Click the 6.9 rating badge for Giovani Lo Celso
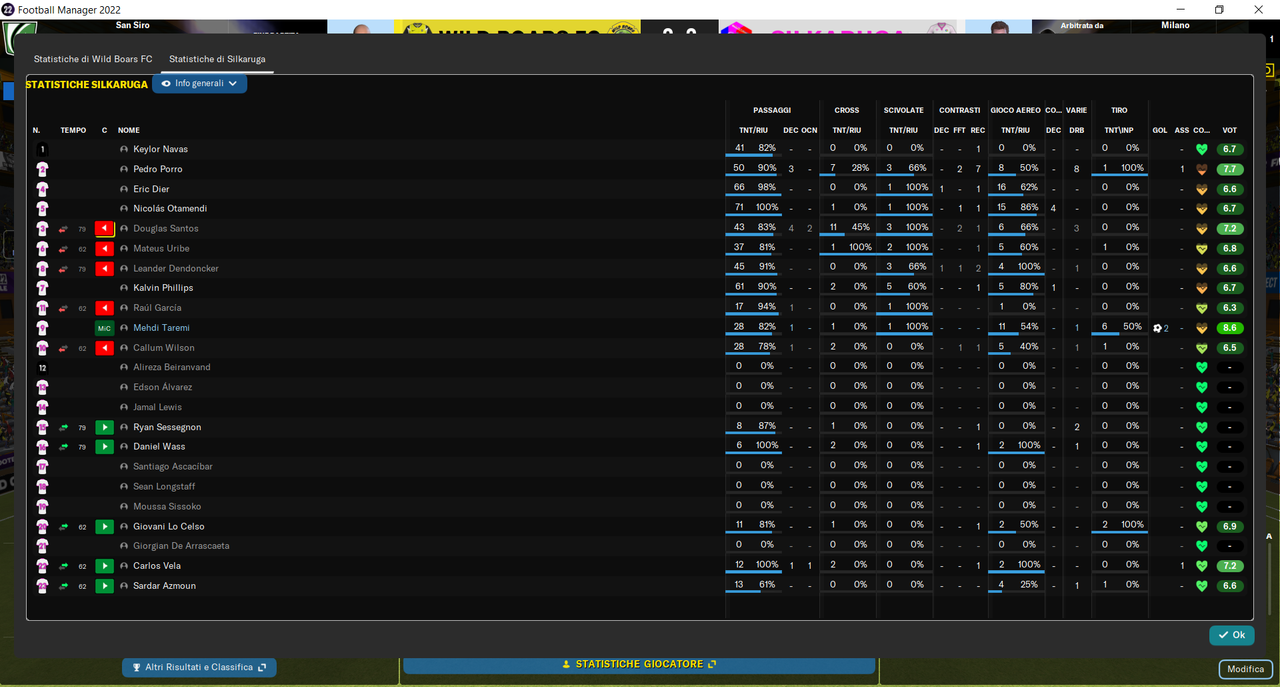 coord(1230,526)
